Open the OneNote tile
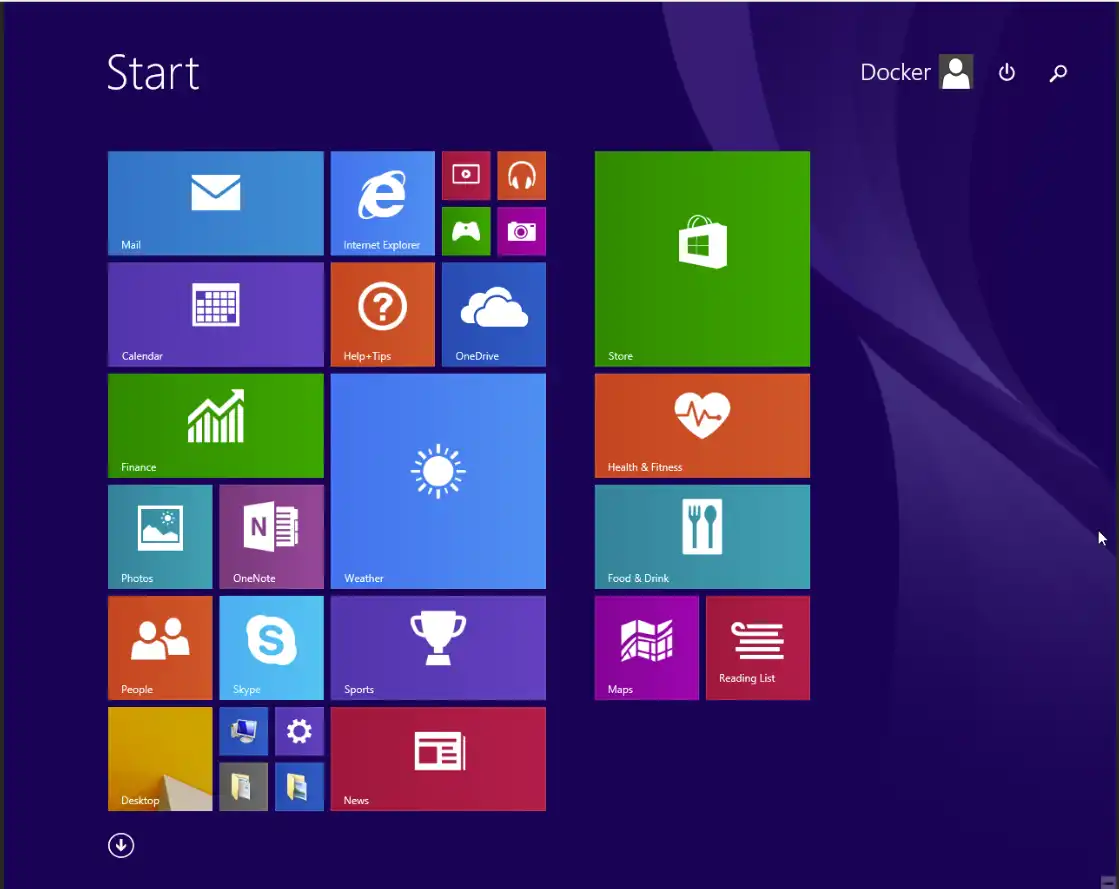The image size is (1119, 889). [x=271, y=536]
